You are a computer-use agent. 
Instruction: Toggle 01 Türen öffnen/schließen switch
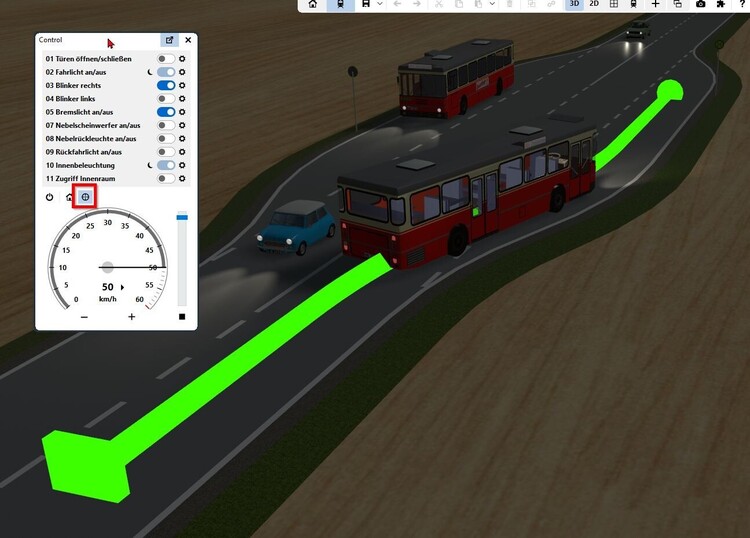point(166,59)
